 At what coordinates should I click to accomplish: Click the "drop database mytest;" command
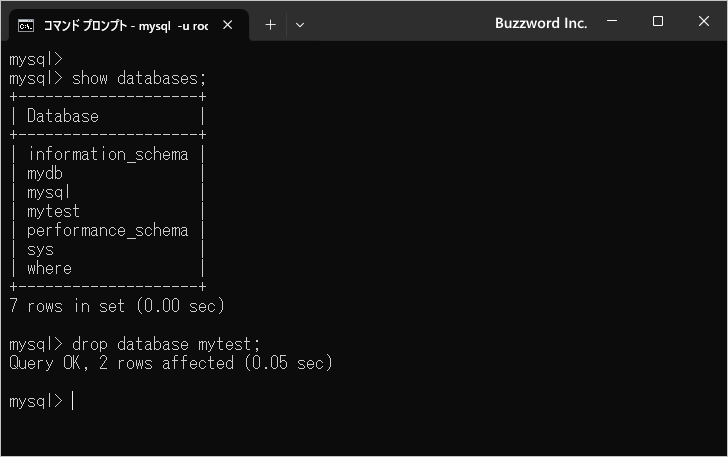166,344
